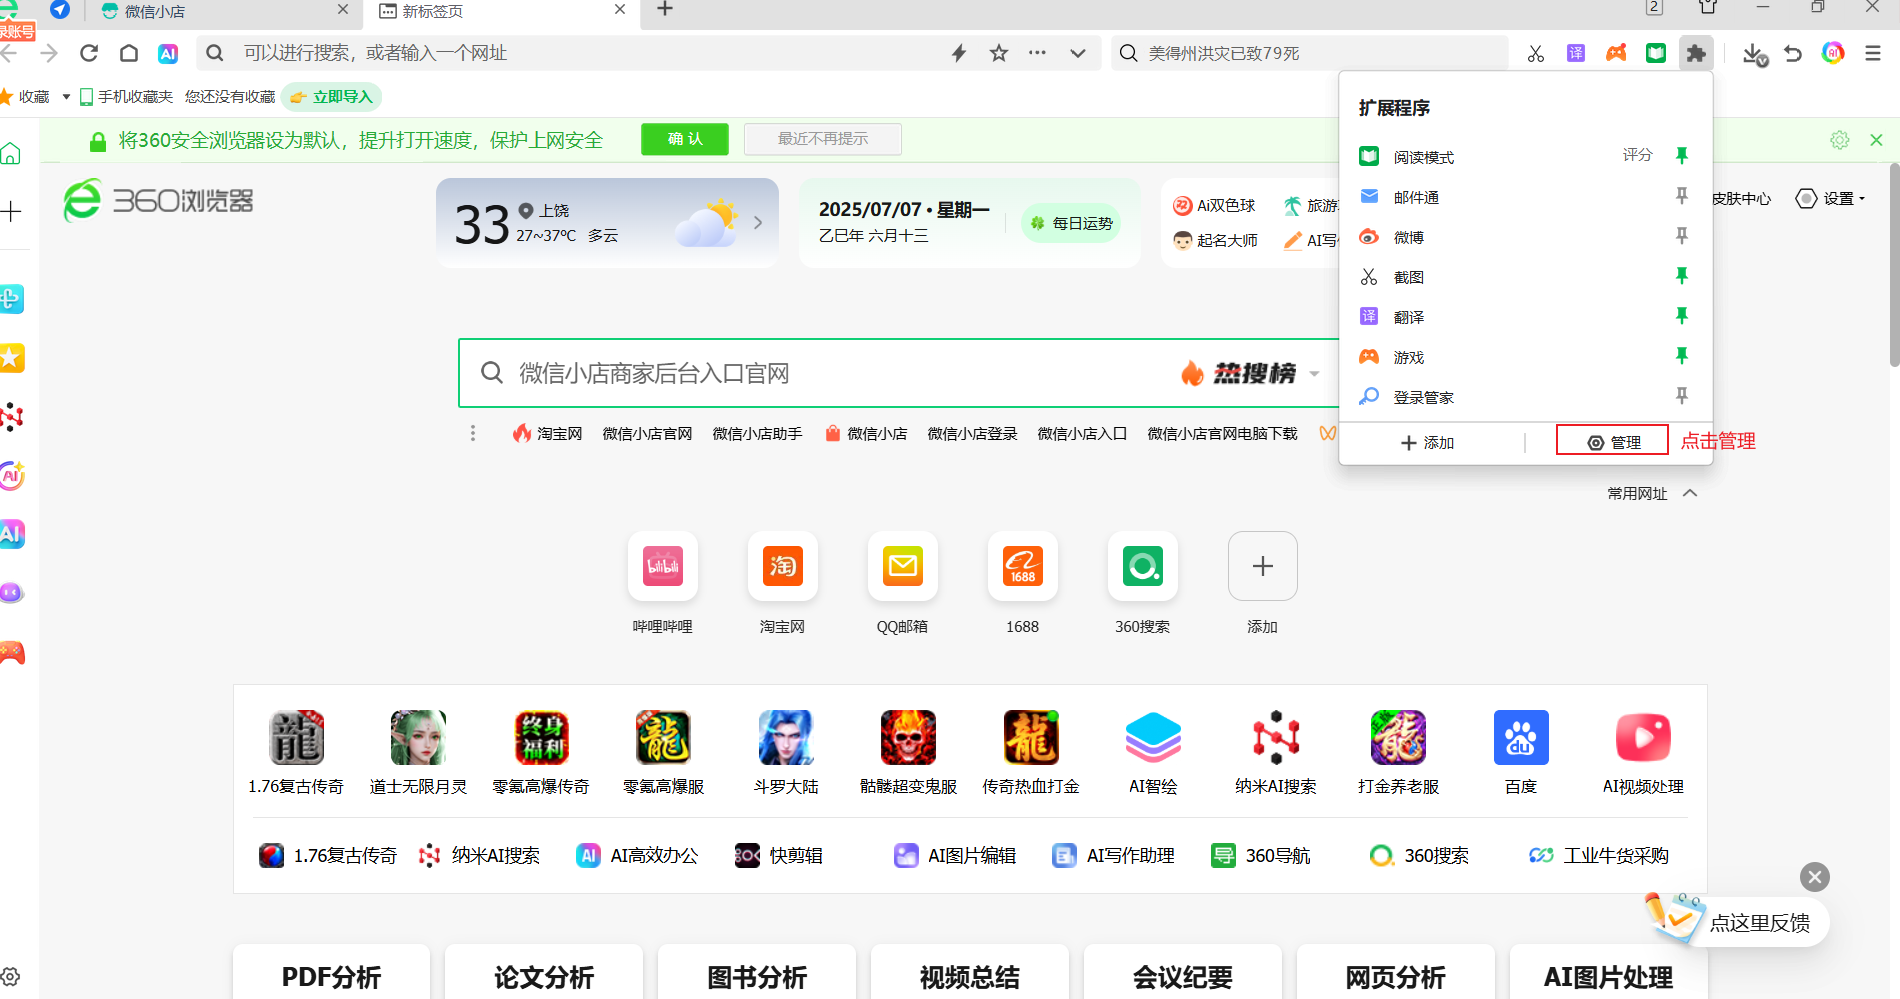Go to the home page icon

click(x=129, y=53)
